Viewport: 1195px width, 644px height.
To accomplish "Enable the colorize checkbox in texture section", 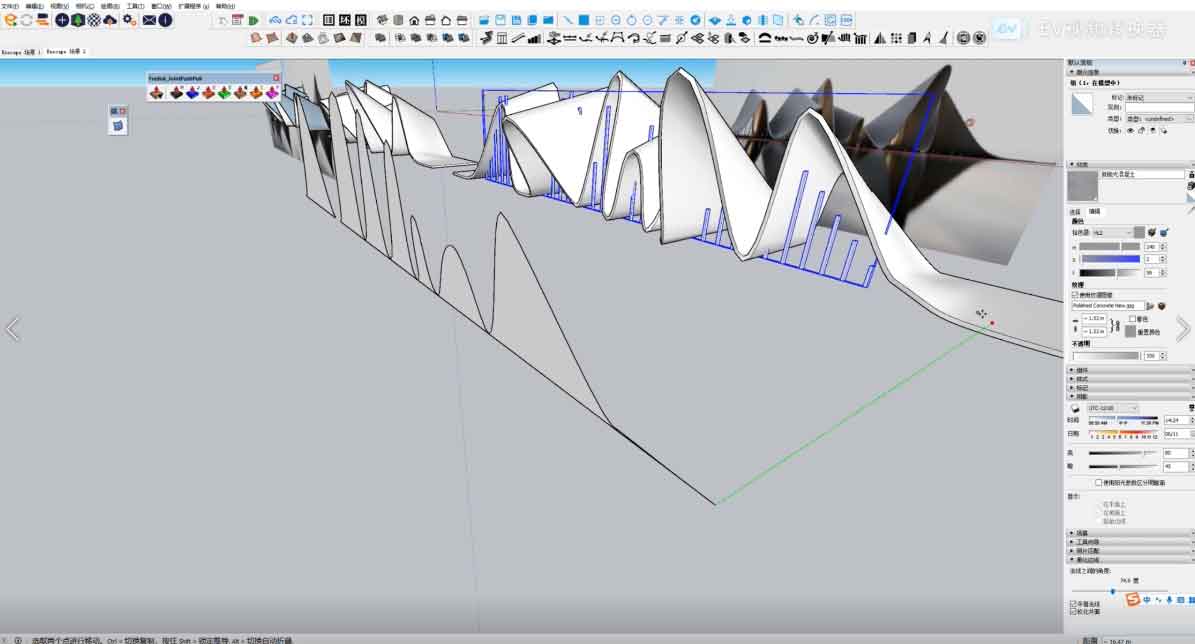I will pos(1132,319).
